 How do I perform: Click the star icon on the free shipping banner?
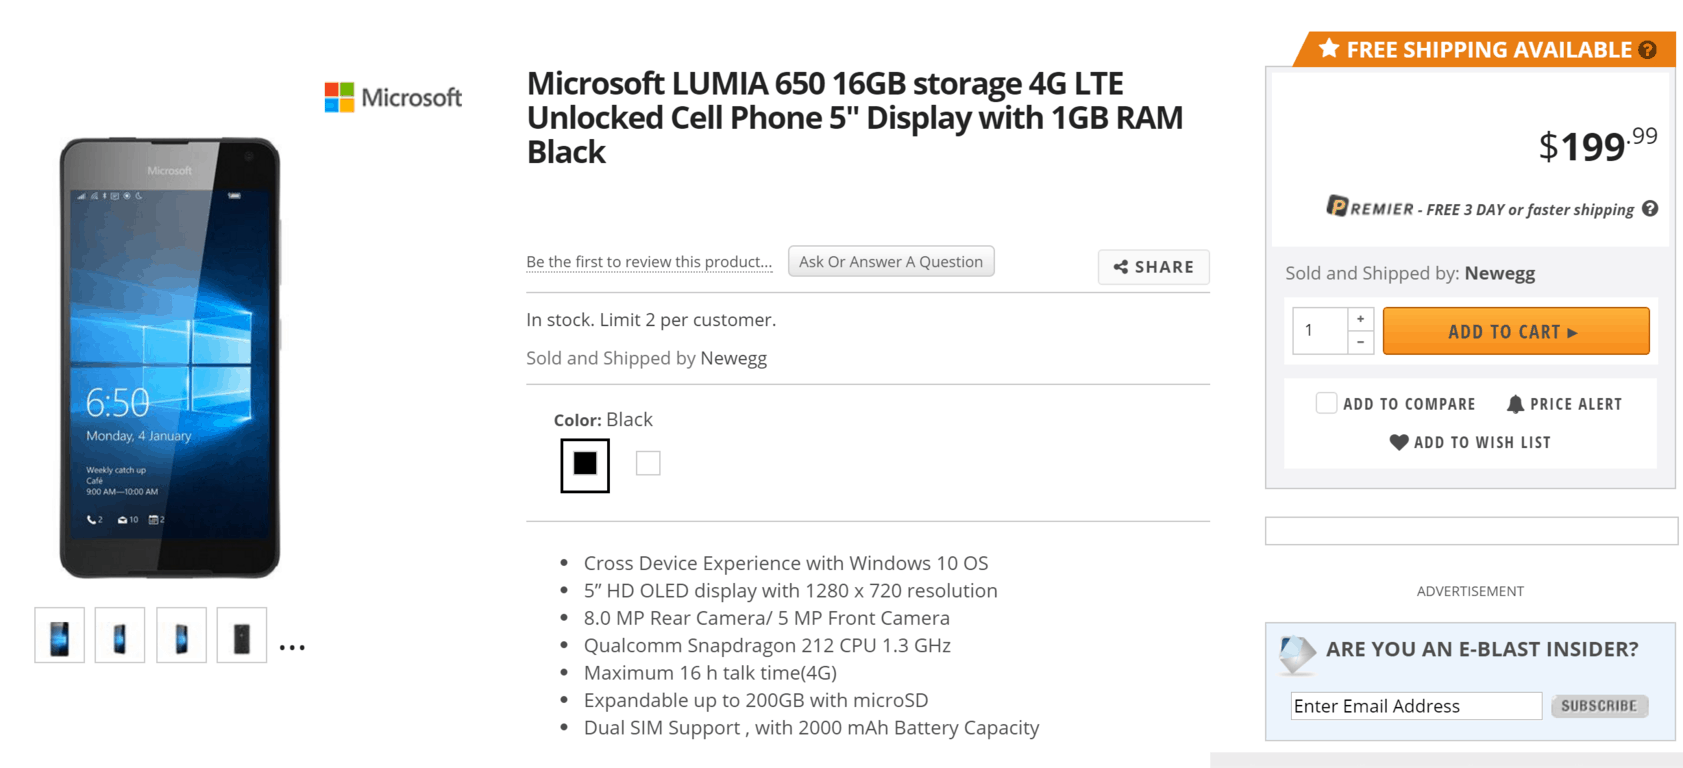click(x=1328, y=48)
